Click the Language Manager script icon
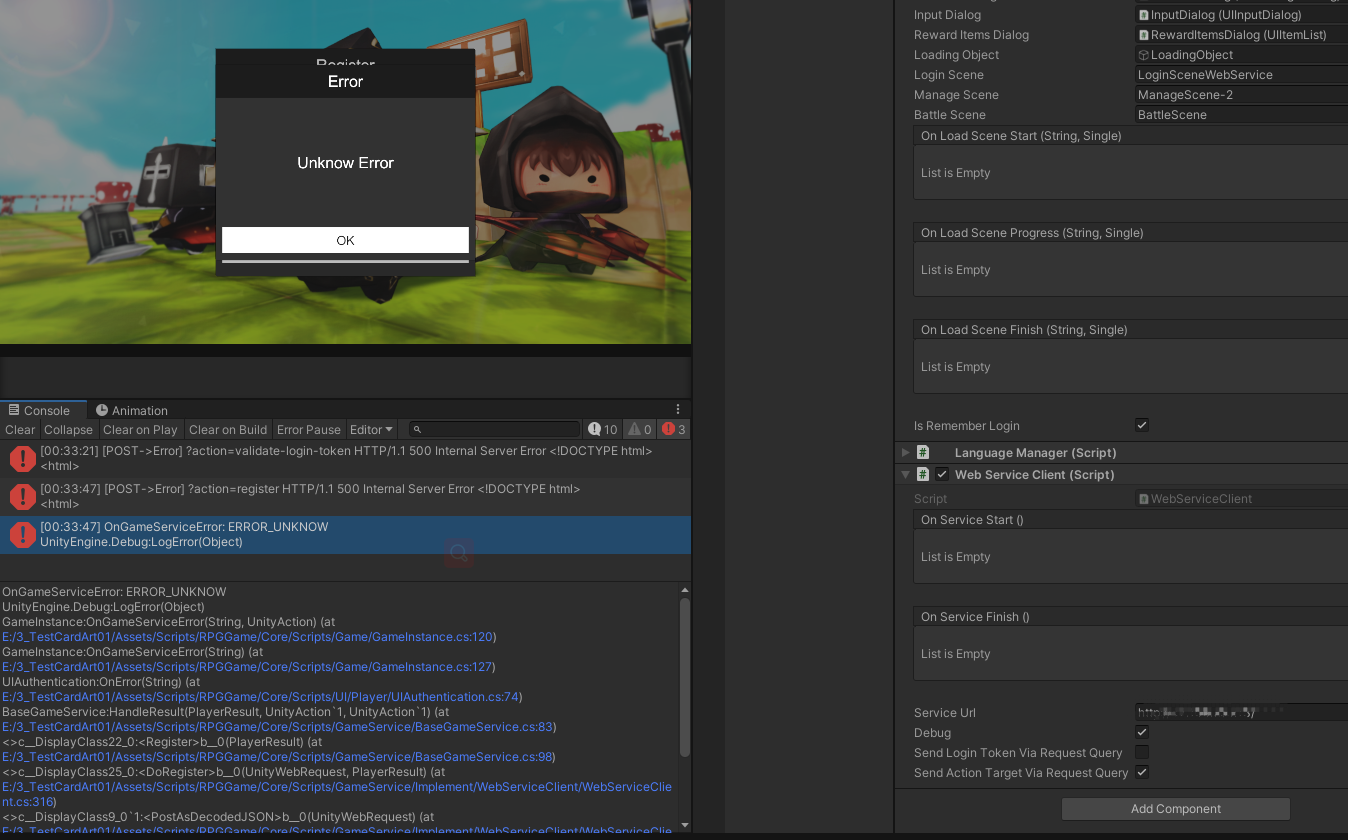 pyautogui.click(x=922, y=452)
